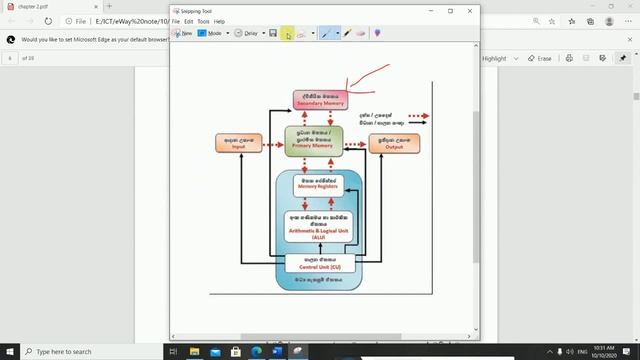Select the Pen tool in Snipping Tool
The height and width of the screenshot is (360, 640).
(326, 33)
